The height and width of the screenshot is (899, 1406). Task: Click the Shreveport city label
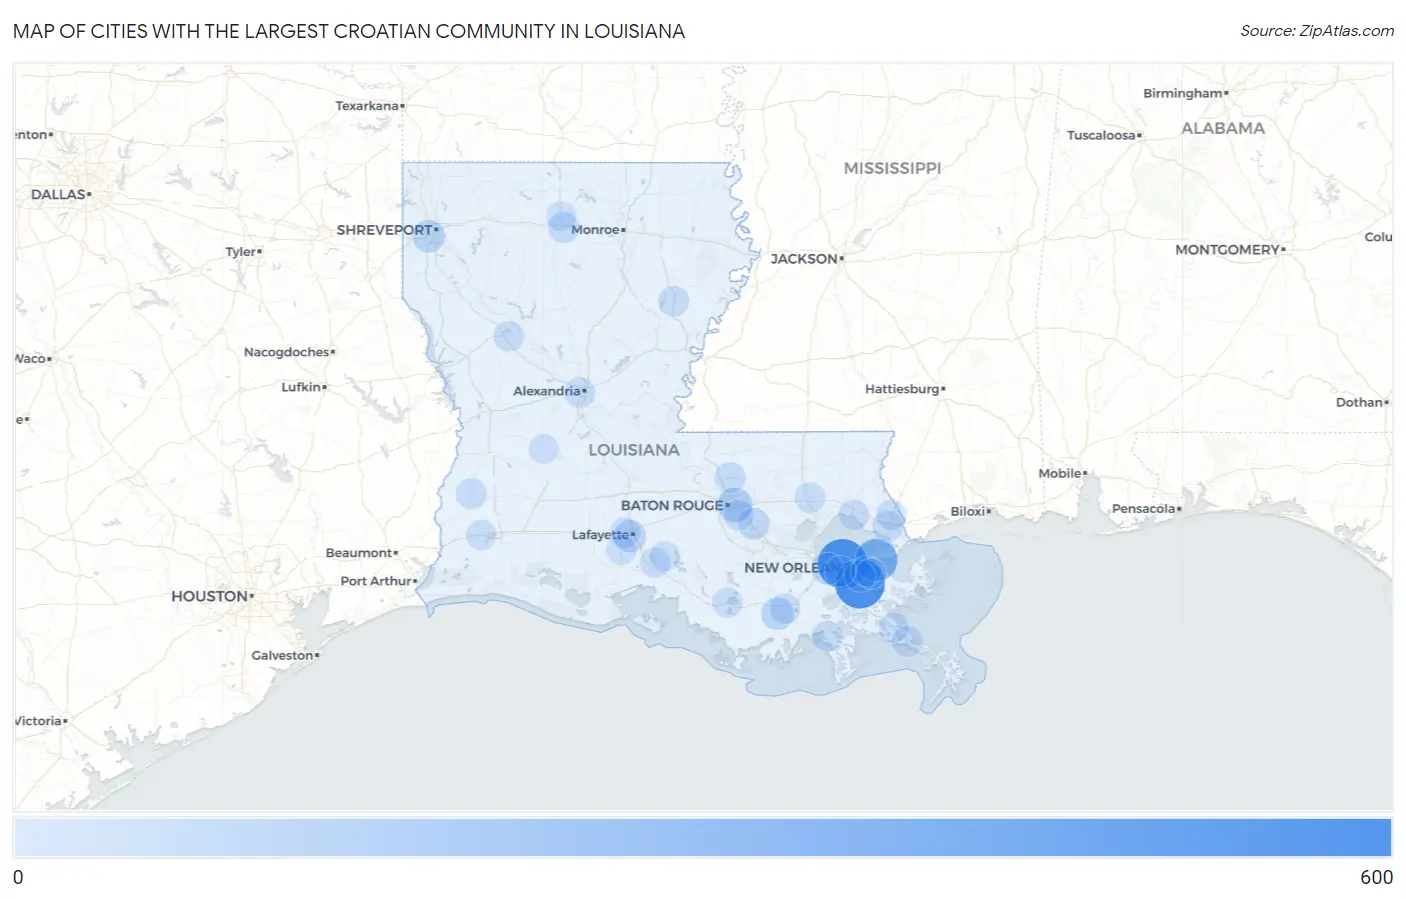[386, 230]
